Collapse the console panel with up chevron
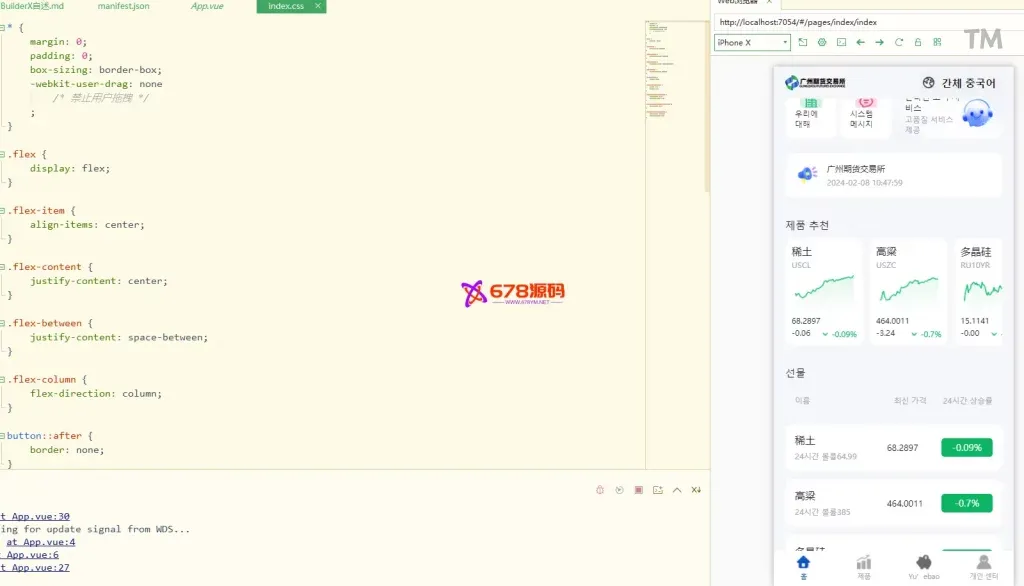 click(x=677, y=490)
